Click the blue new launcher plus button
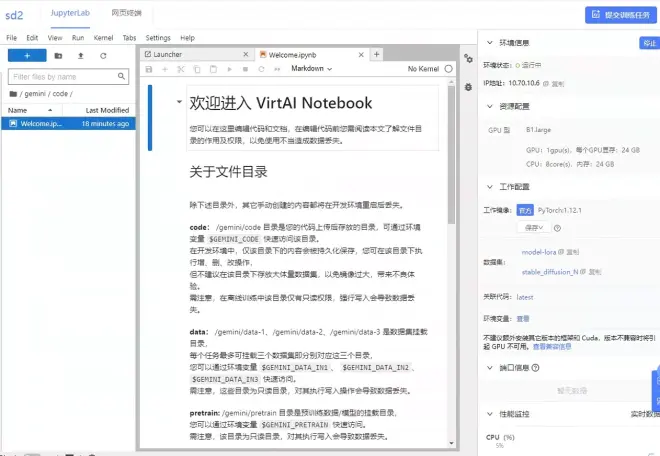 tap(27, 56)
